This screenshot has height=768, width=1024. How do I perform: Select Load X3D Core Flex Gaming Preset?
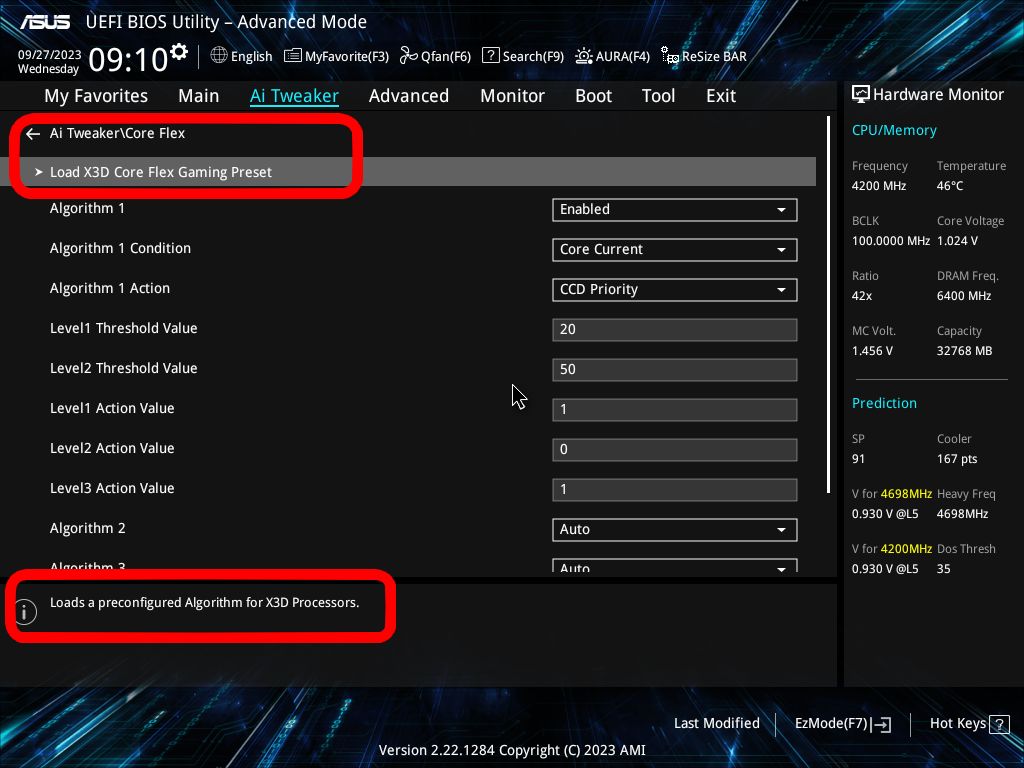[408, 172]
